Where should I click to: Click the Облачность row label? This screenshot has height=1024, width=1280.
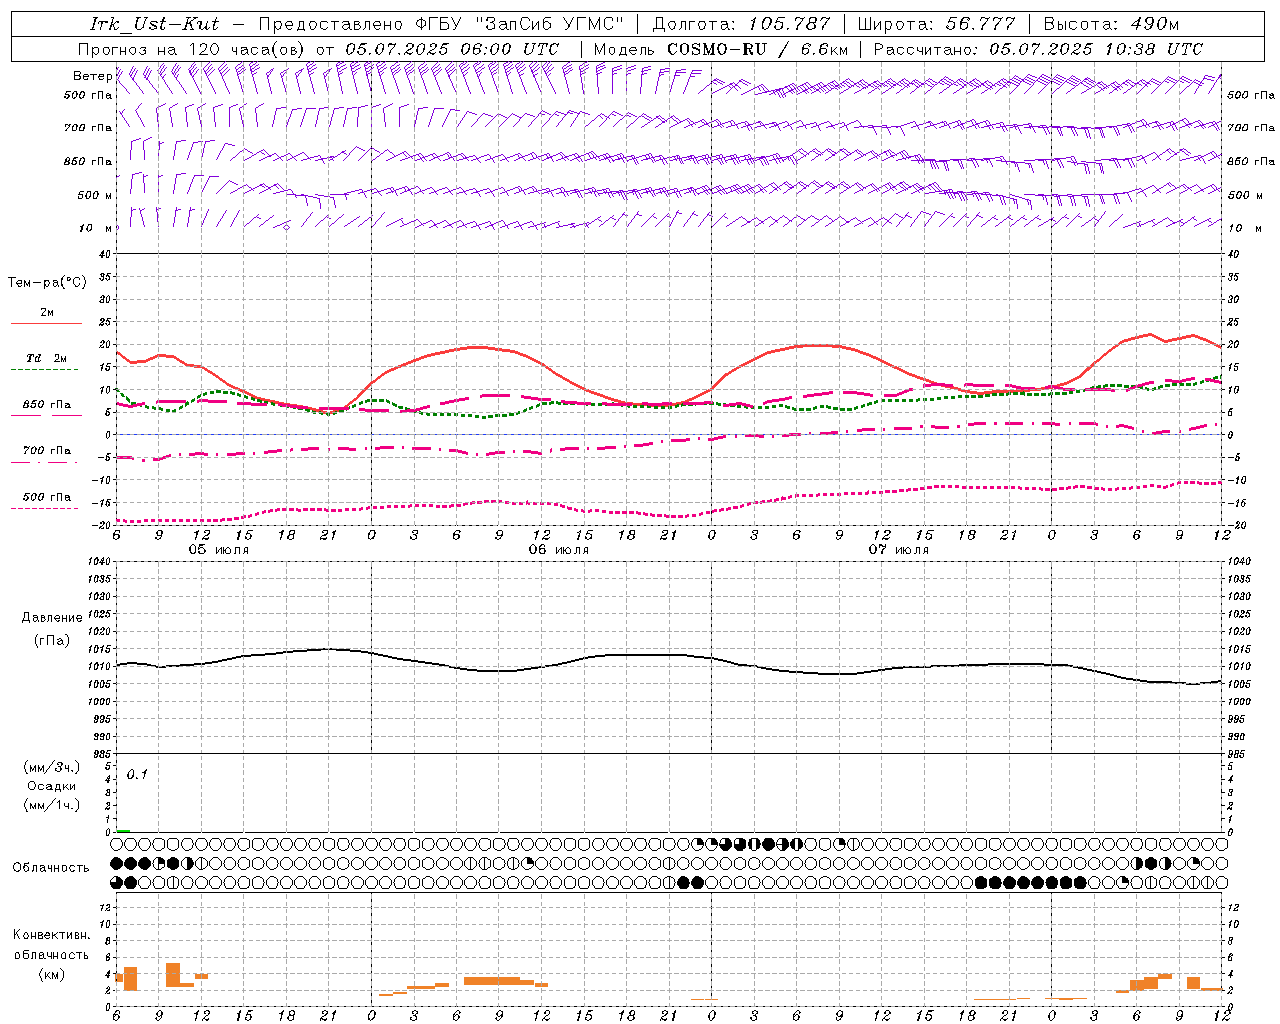tap(51, 868)
